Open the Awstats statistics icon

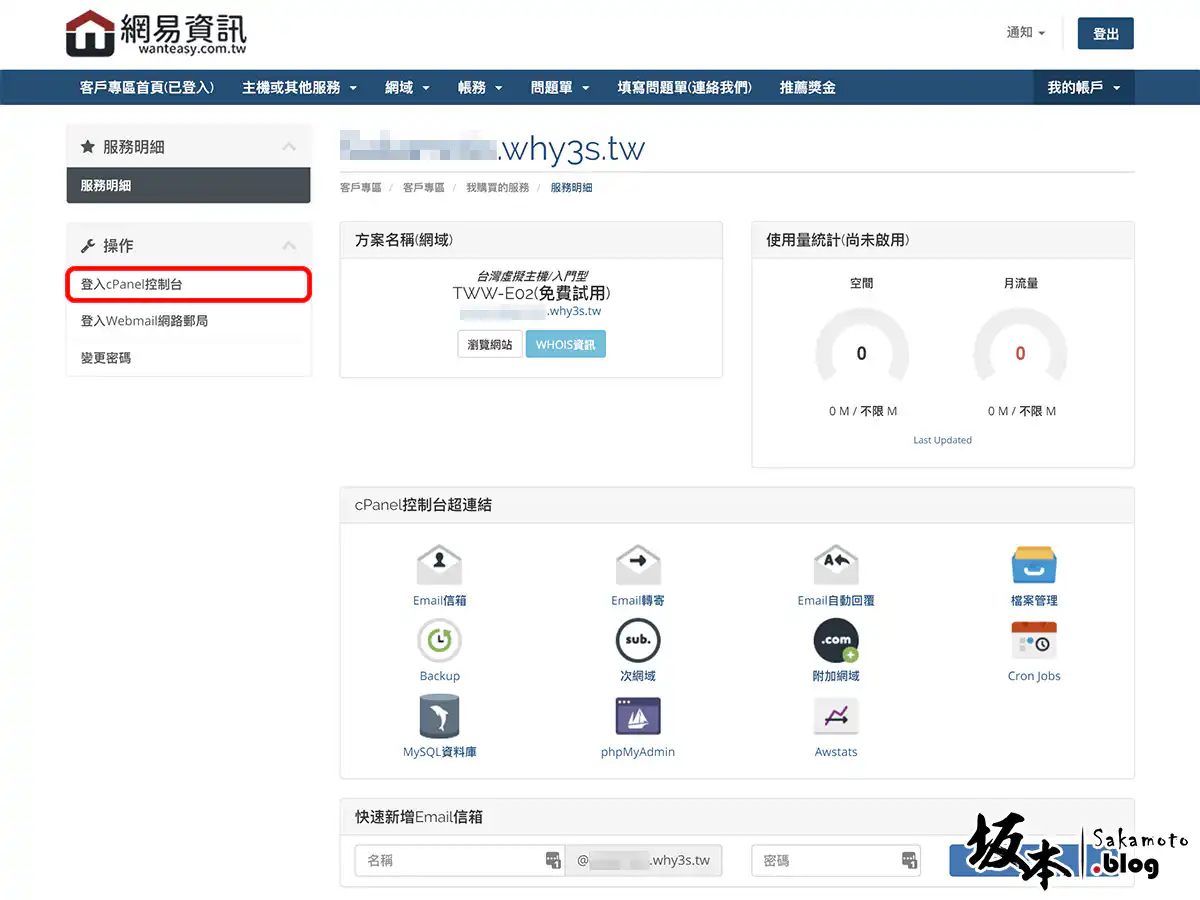point(836,717)
